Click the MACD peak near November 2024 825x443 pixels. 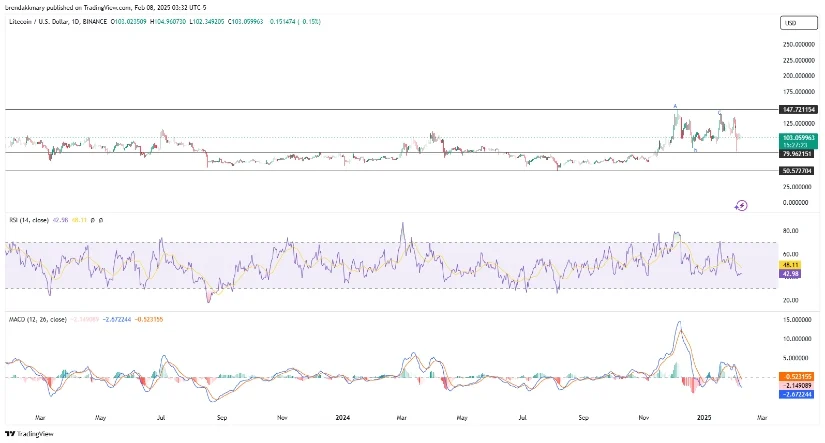coord(680,323)
